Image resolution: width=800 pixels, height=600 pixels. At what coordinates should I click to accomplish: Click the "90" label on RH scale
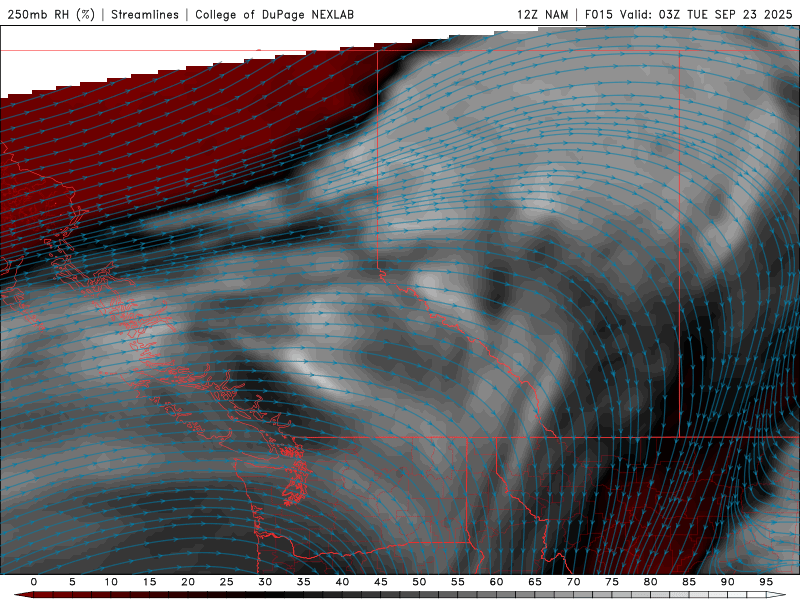[x=727, y=582]
